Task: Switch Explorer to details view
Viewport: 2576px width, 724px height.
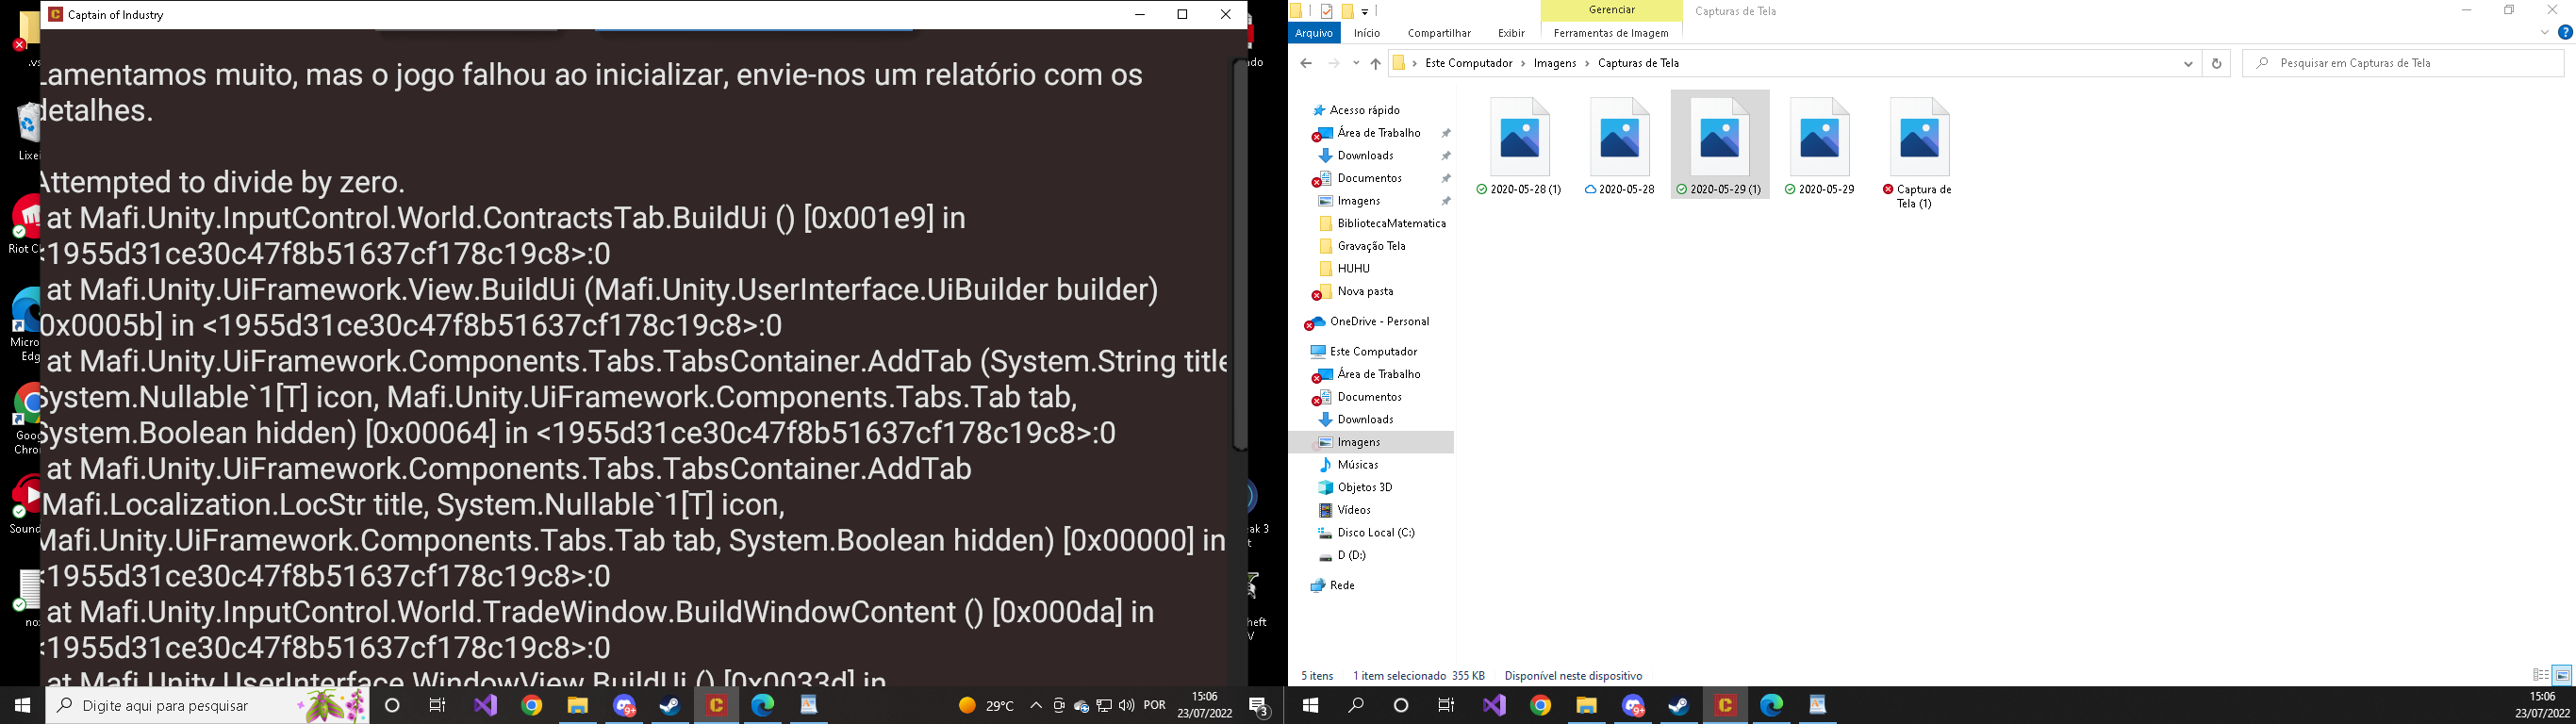Action: [x=2540, y=675]
